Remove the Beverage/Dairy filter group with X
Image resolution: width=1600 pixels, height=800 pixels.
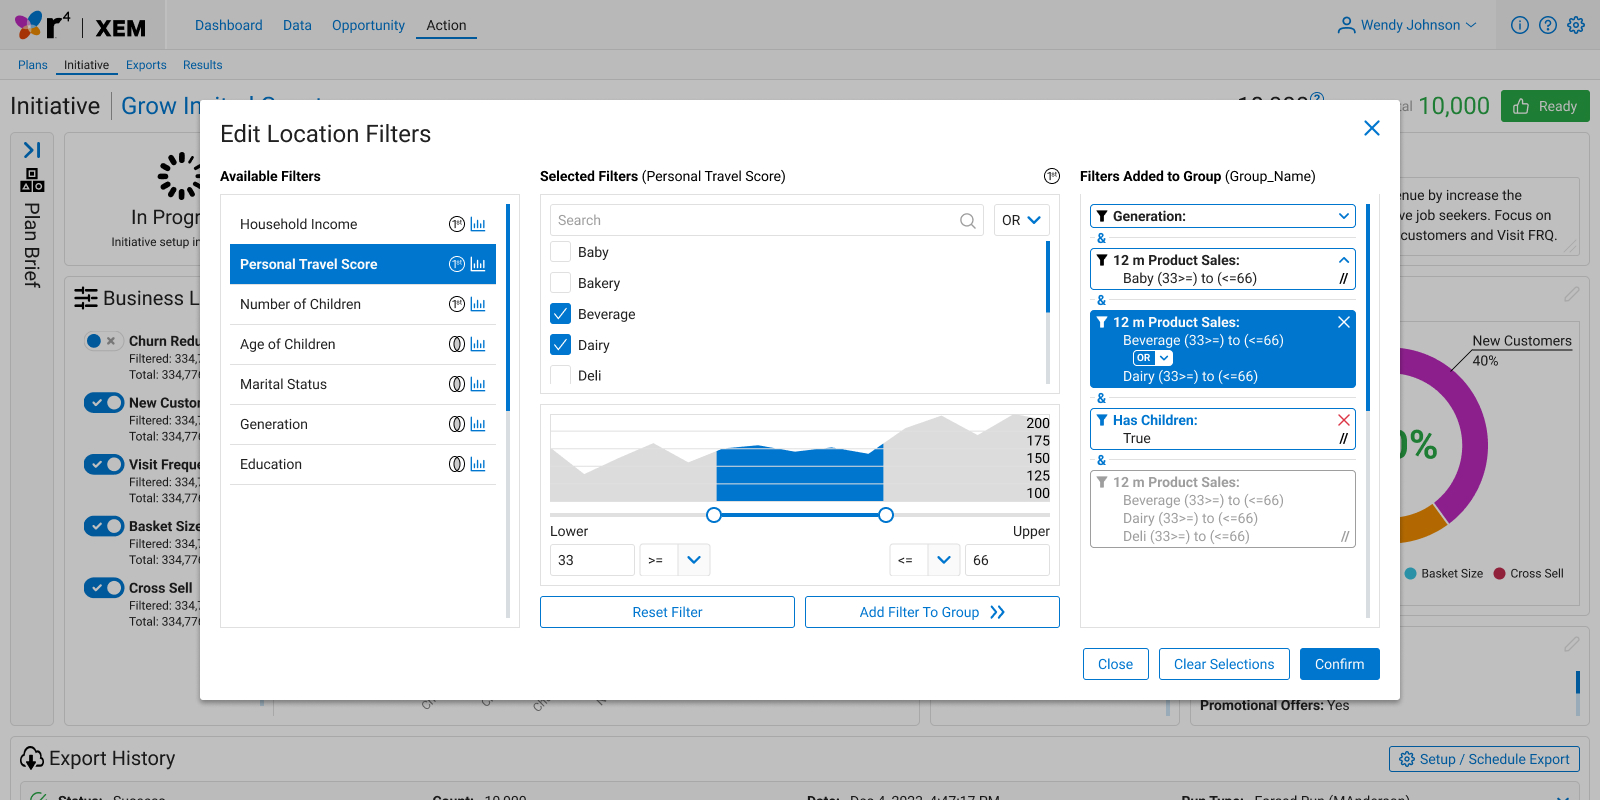pyautogui.click(x=1344, y=322)
